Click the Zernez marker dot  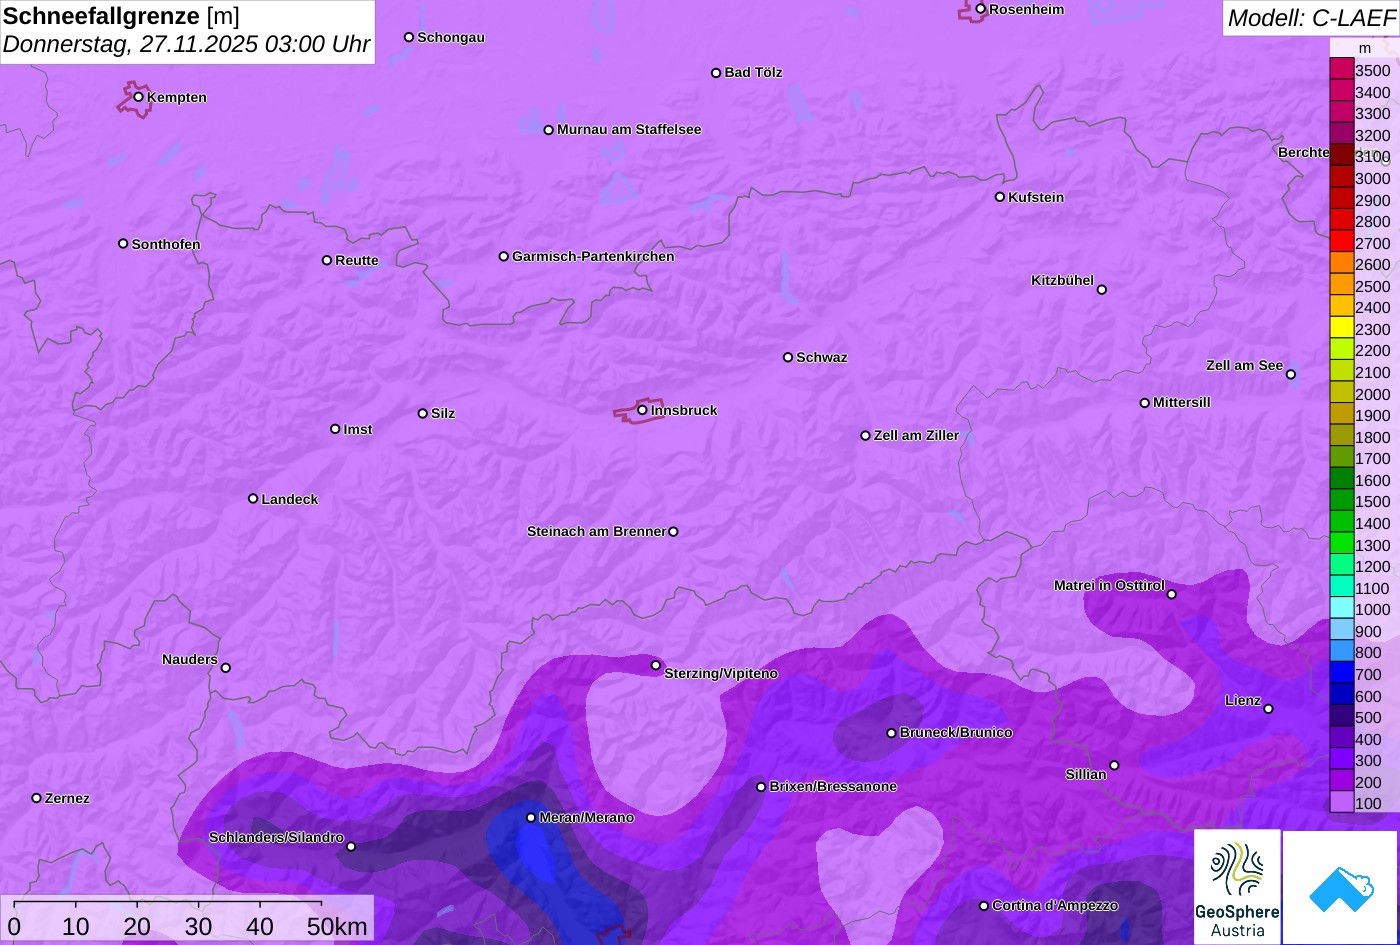click(x=37, y=798)
